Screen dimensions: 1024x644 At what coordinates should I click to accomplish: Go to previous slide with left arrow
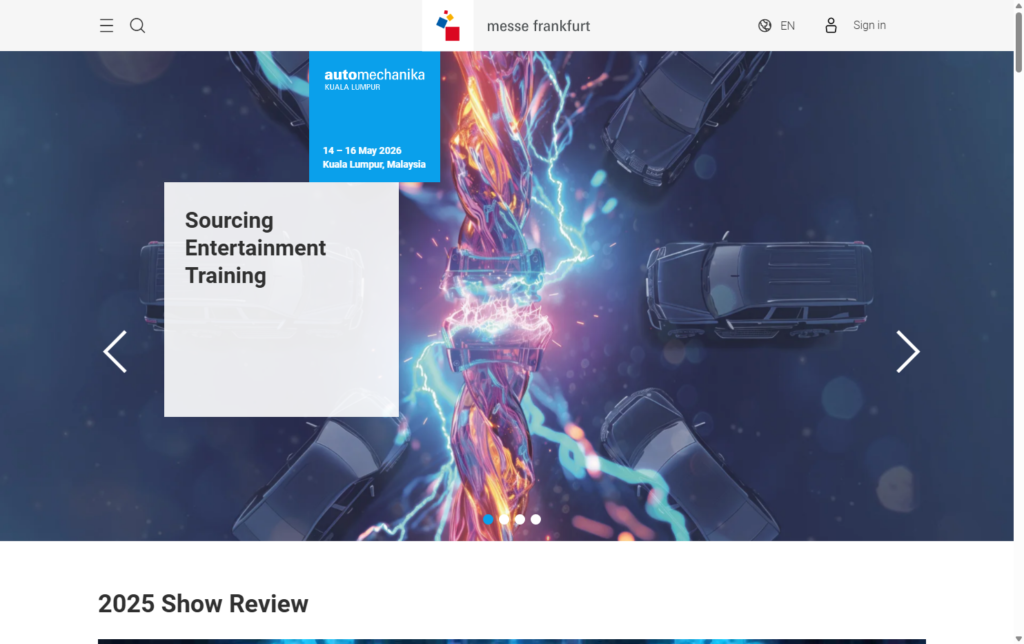pyautogui.click(x=115, y=351)
